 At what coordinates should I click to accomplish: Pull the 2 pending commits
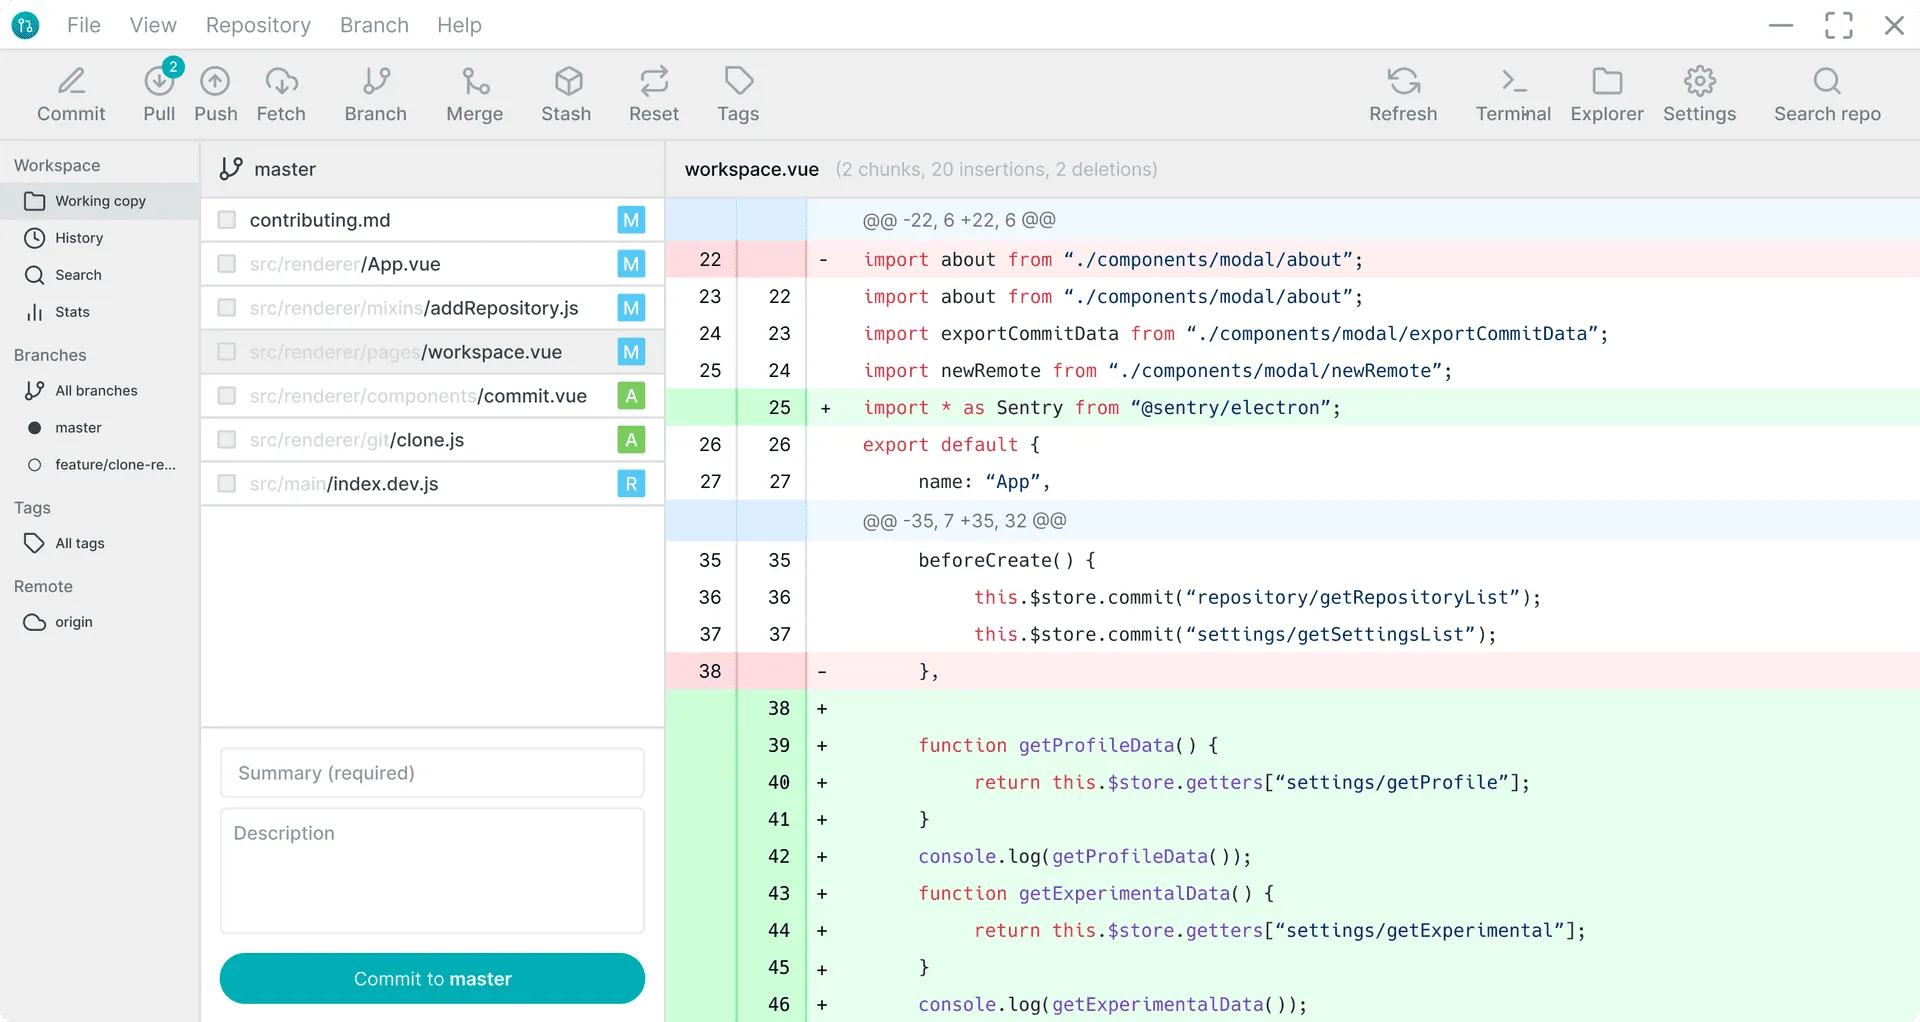point(158,93)
